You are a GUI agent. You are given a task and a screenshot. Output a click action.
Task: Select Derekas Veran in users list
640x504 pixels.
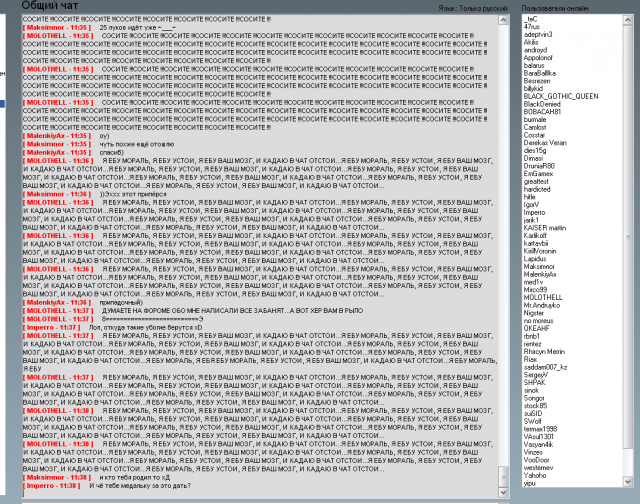(545, 143)
